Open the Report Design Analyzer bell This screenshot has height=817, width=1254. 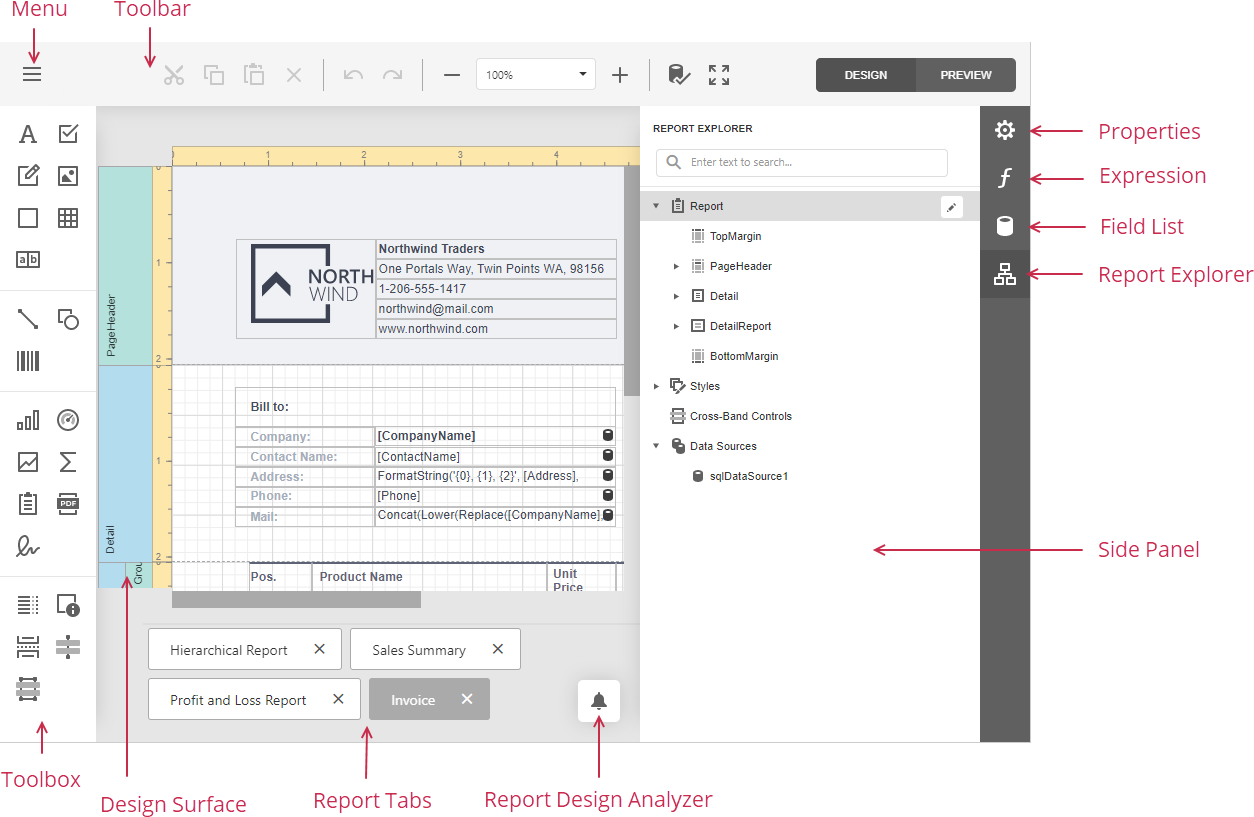click(x=599, y=701)
